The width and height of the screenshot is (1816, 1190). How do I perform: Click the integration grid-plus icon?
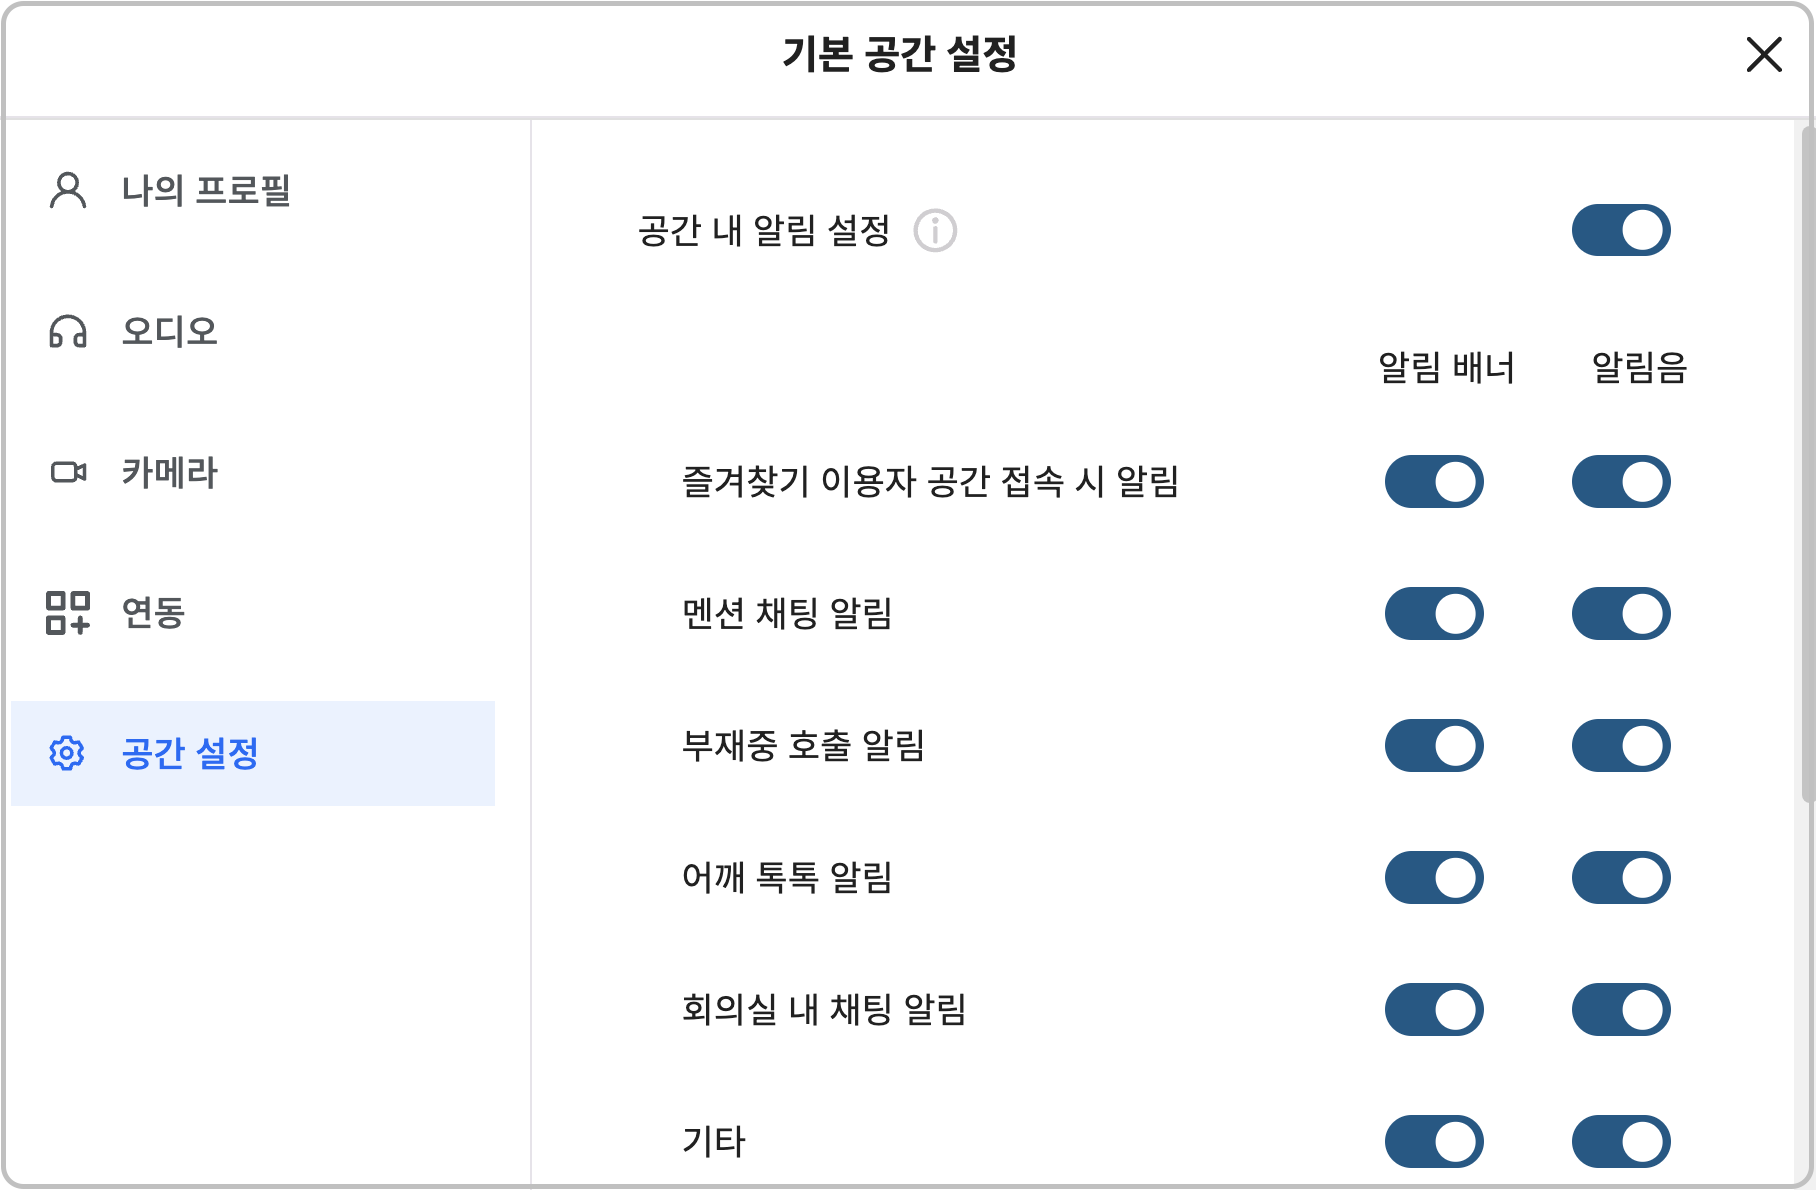click(68, 612)
